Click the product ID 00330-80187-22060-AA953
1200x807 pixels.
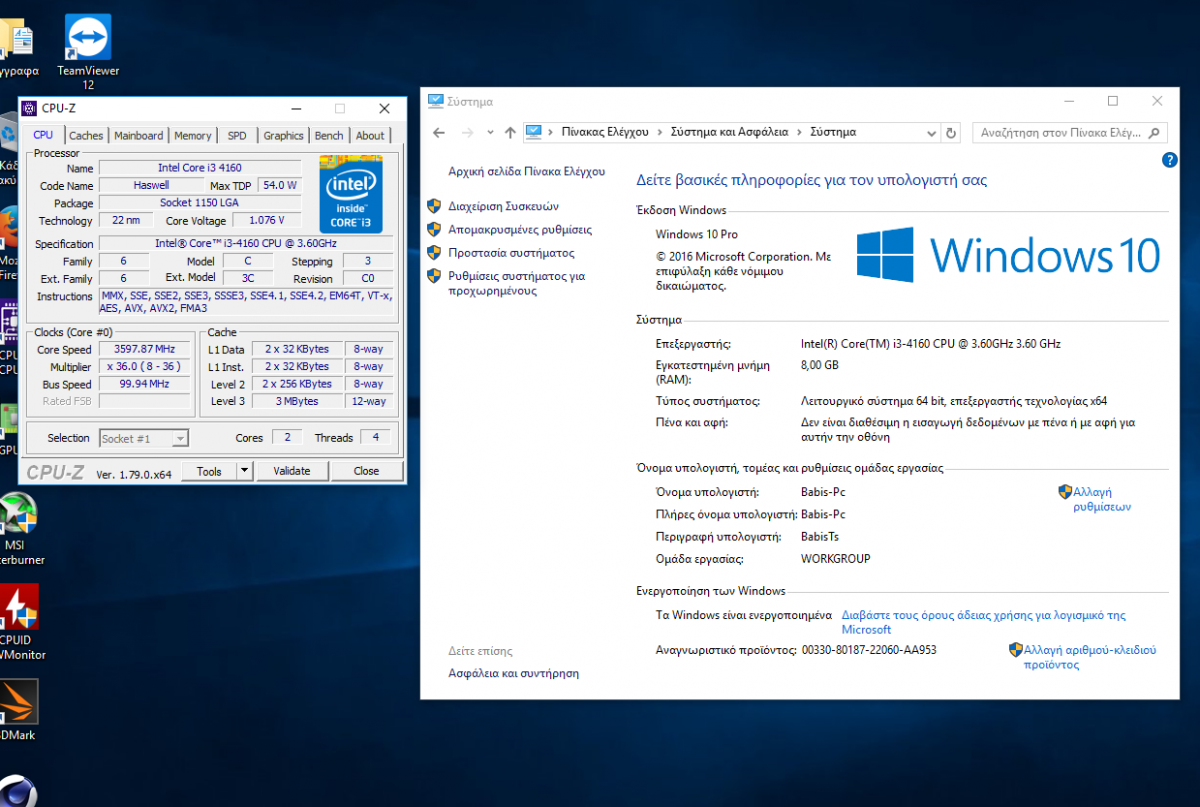[x=869, y=650]
